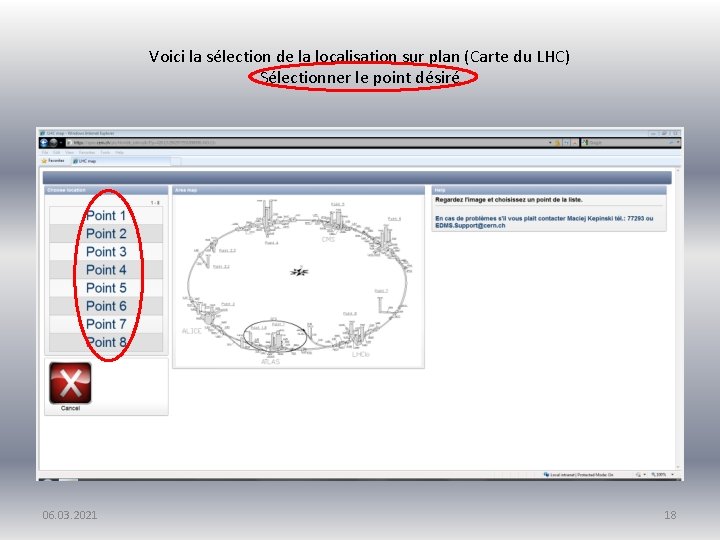Select Point 8 in the list

tap(106, 342)
